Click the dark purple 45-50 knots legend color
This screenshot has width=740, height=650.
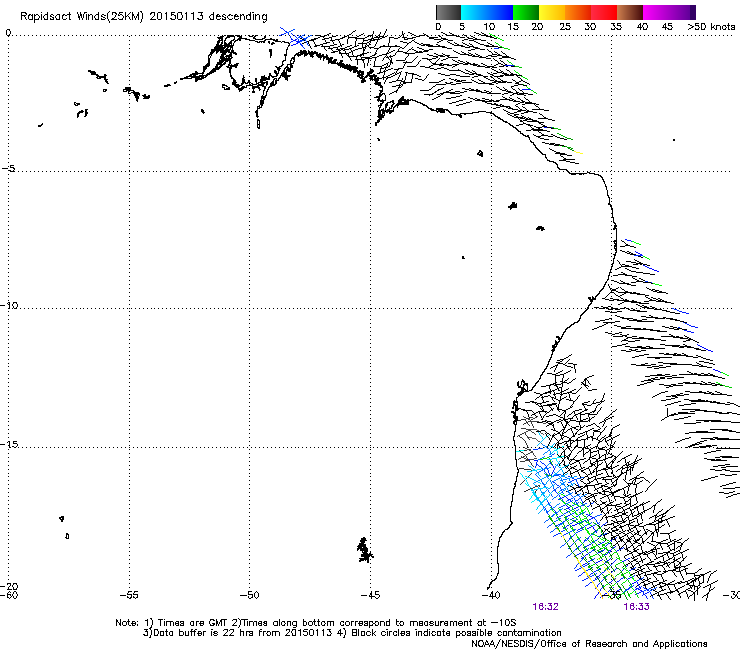[682, 12]
